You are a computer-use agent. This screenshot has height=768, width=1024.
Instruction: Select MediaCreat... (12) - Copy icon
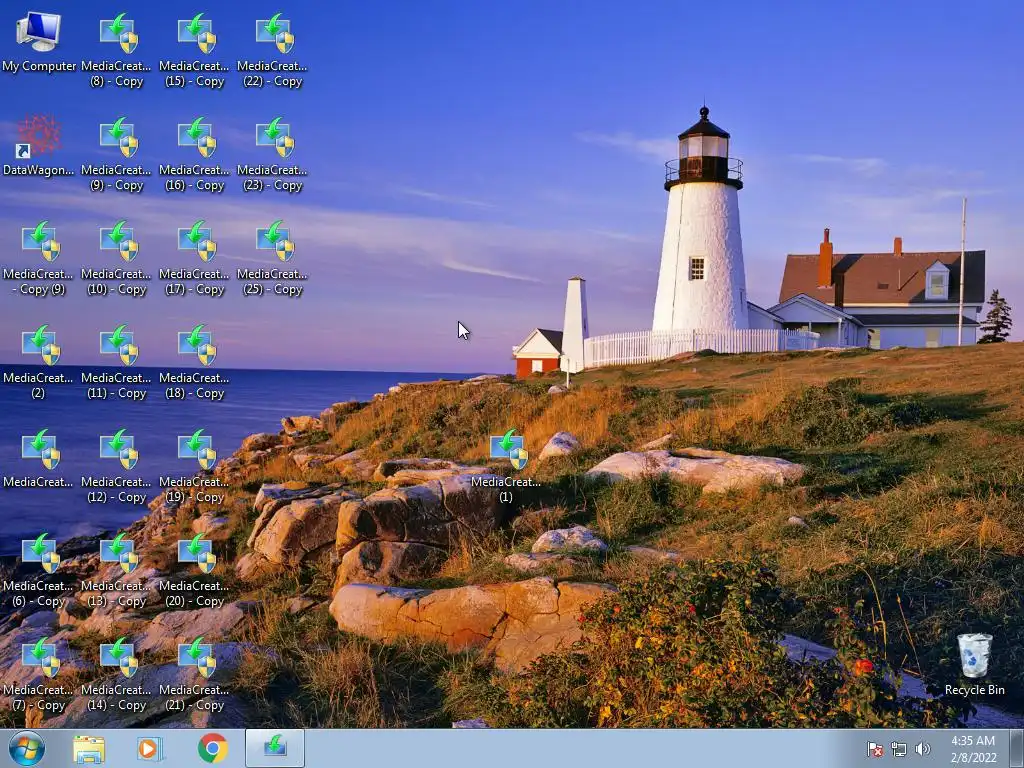pyautogui.click(x=116, y=465)
